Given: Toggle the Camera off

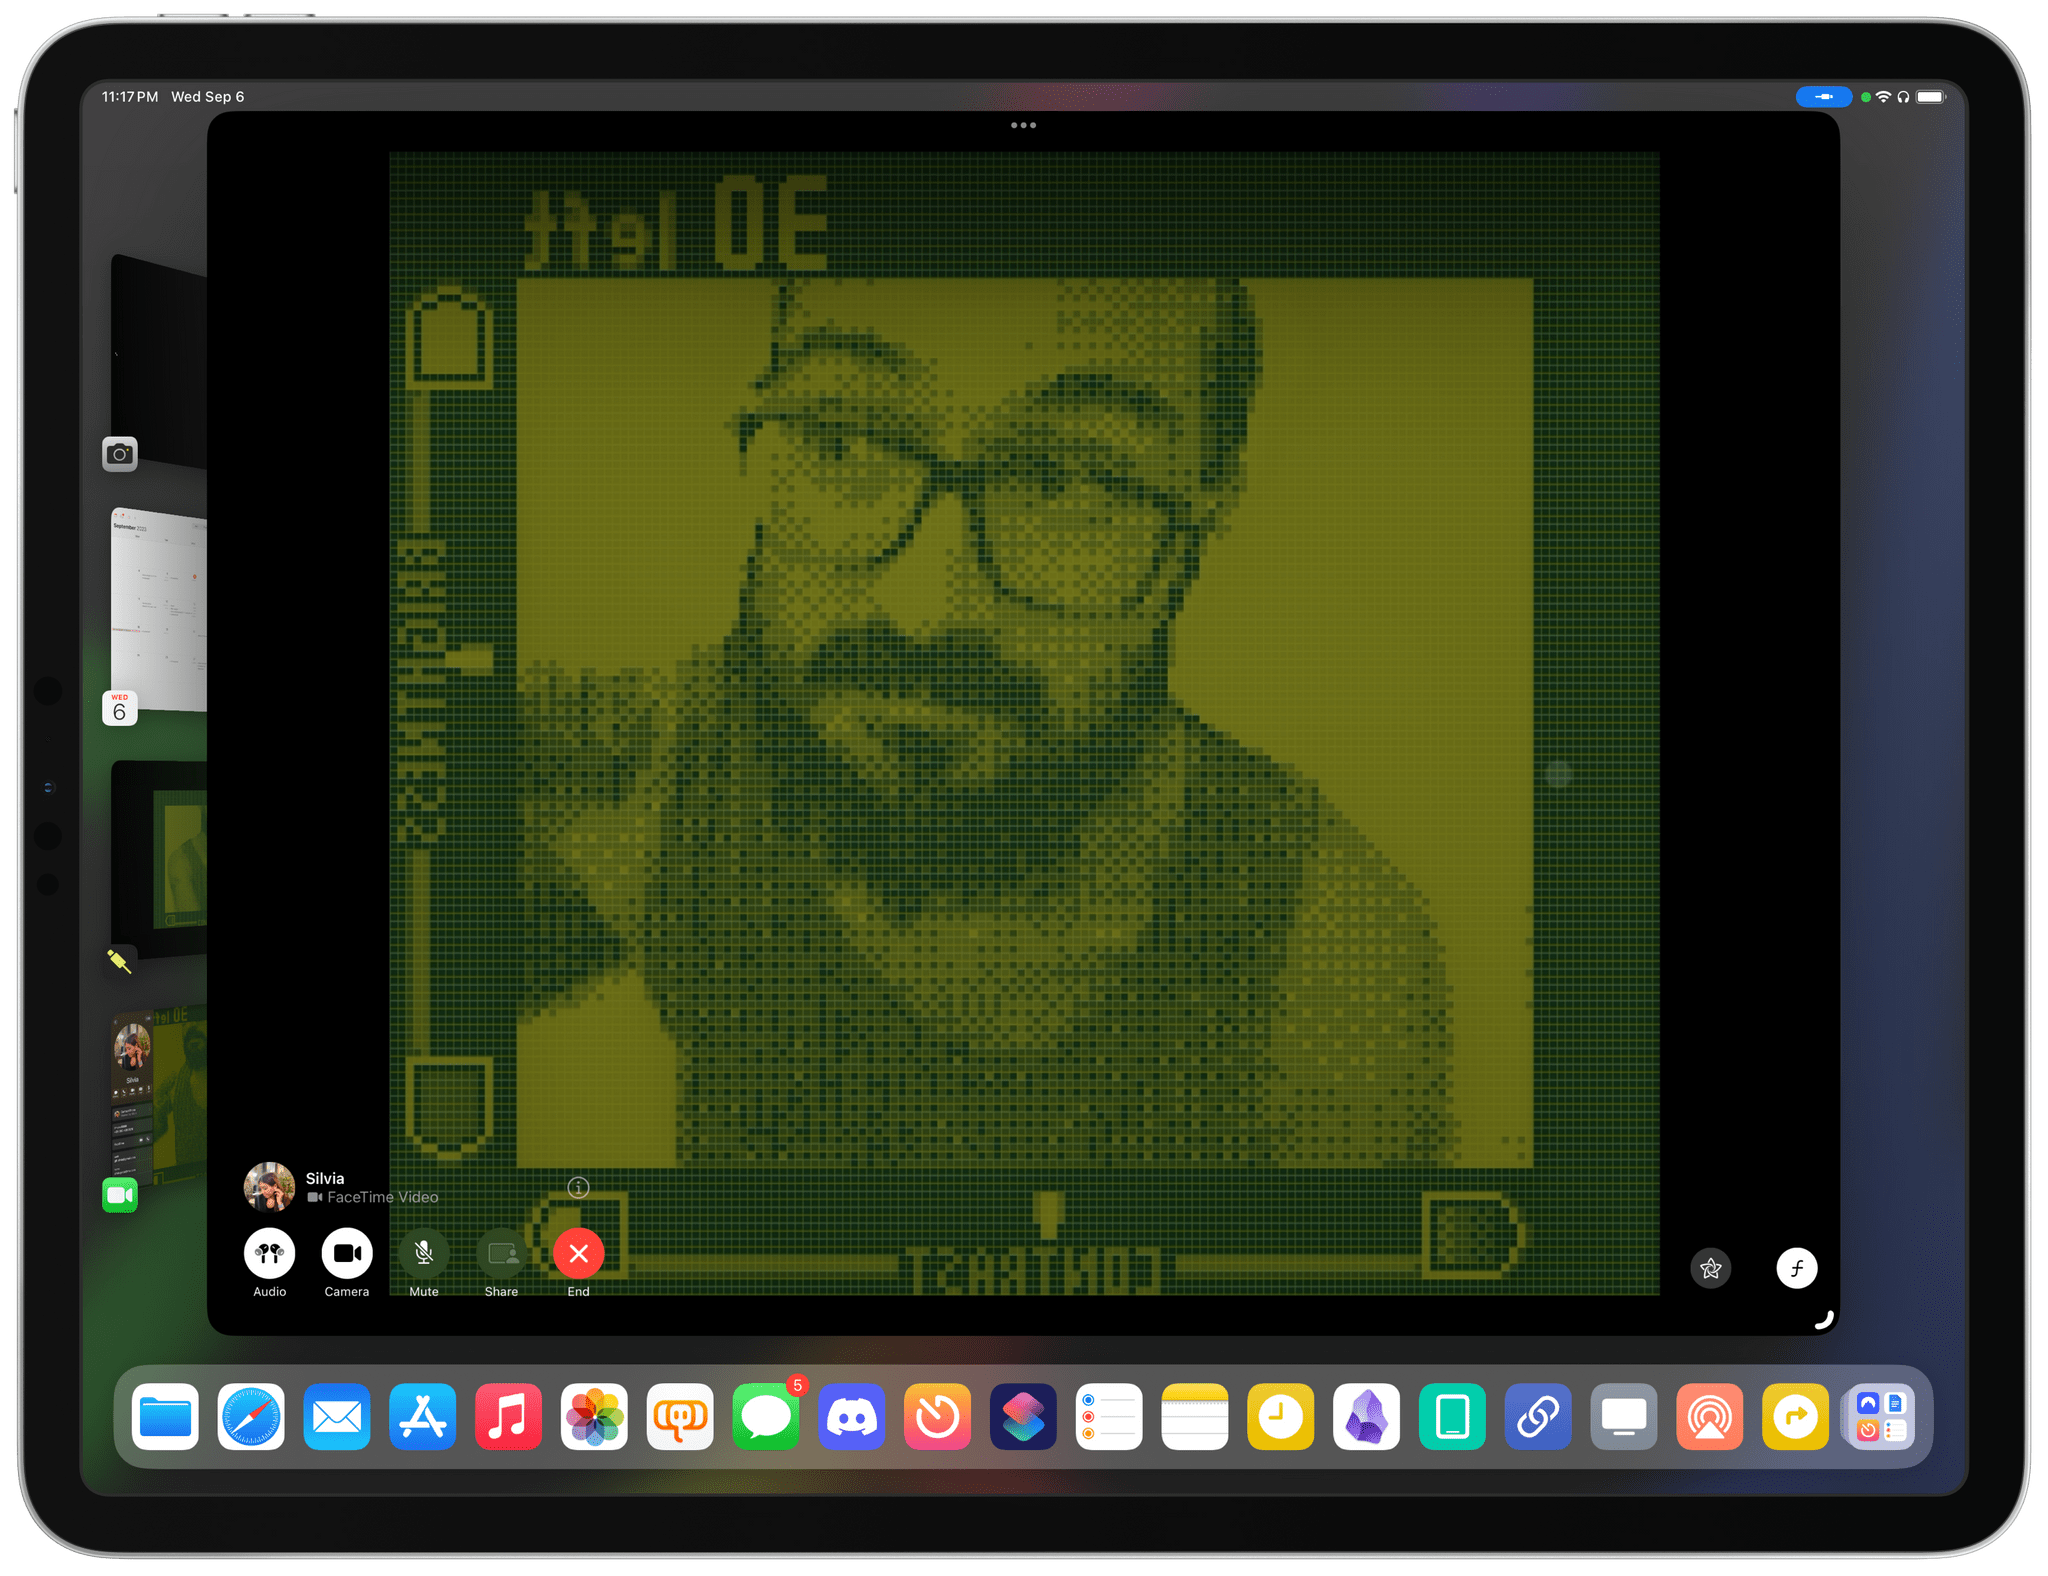Looking at the screenshot, I should pyautogui.click(x=346, y=1254).
